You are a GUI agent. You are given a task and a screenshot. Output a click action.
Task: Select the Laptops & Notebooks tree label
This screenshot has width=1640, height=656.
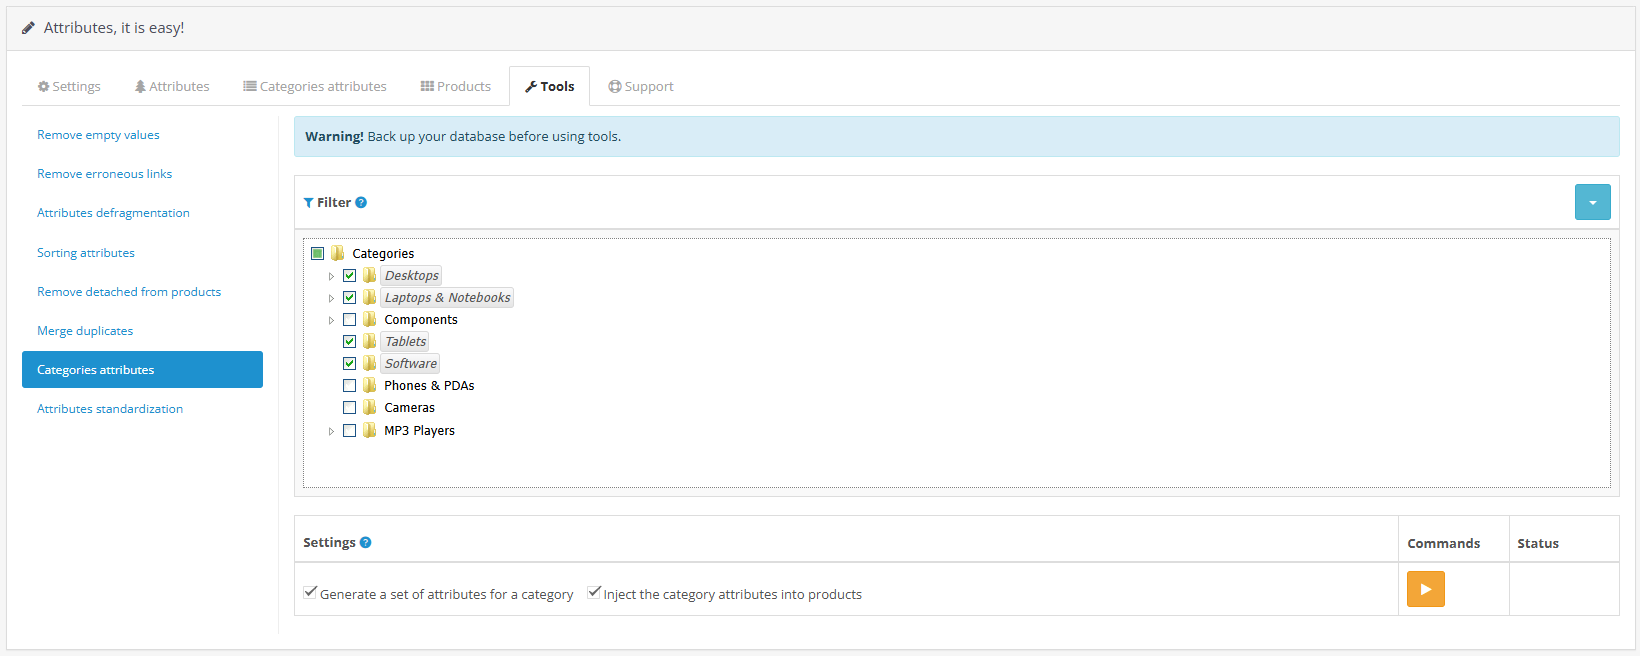[448, 298]
